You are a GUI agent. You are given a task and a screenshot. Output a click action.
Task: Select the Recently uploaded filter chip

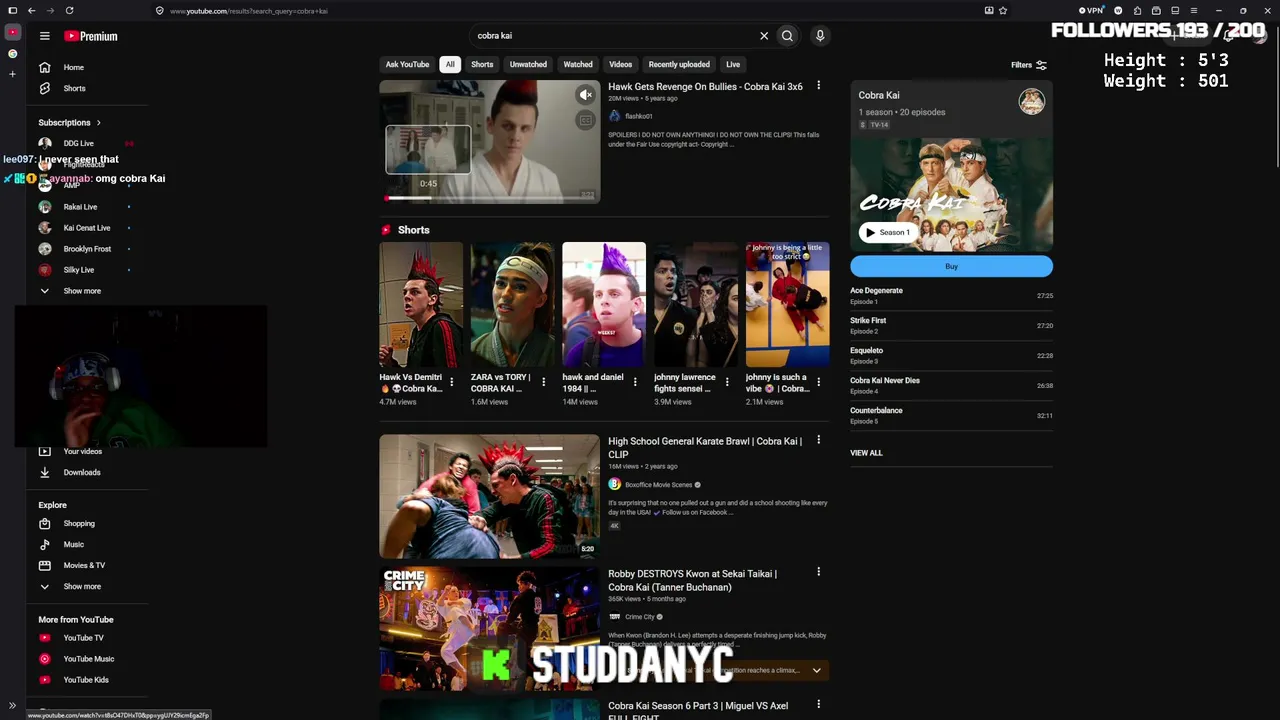point(679,65)
